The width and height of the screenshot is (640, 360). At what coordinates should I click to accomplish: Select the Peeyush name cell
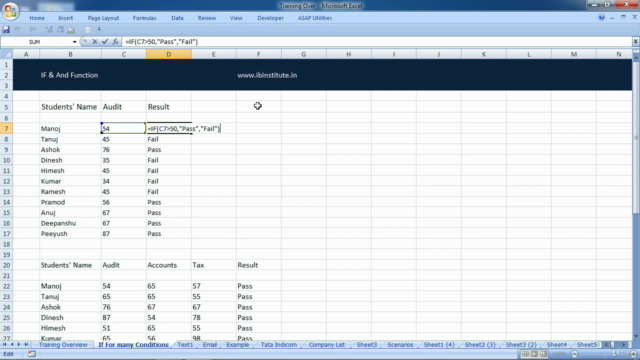click(70, 234)
